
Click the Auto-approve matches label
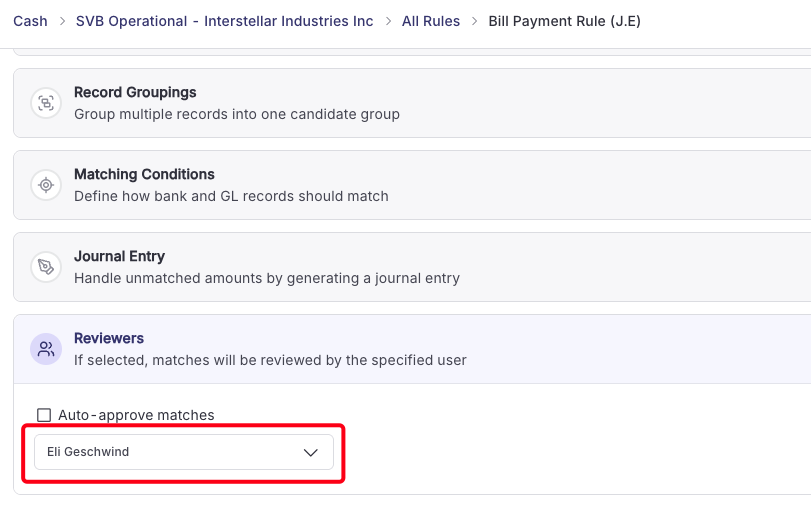[136, 415]
